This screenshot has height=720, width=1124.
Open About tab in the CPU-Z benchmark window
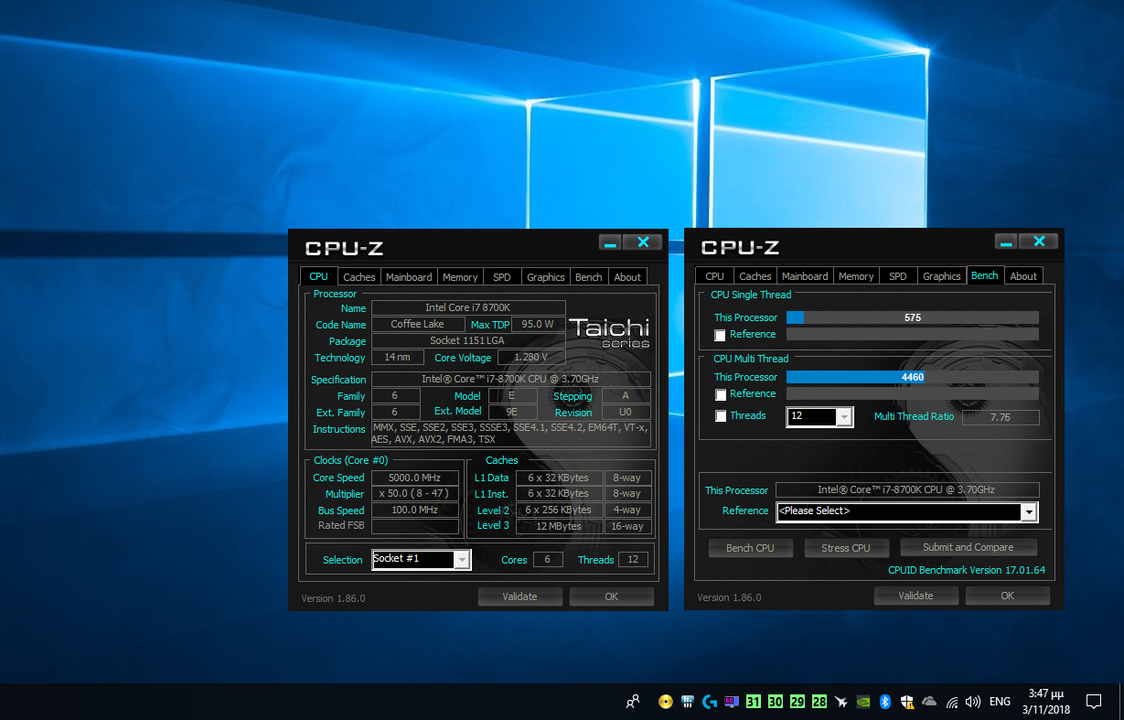tap(1024, 276)
